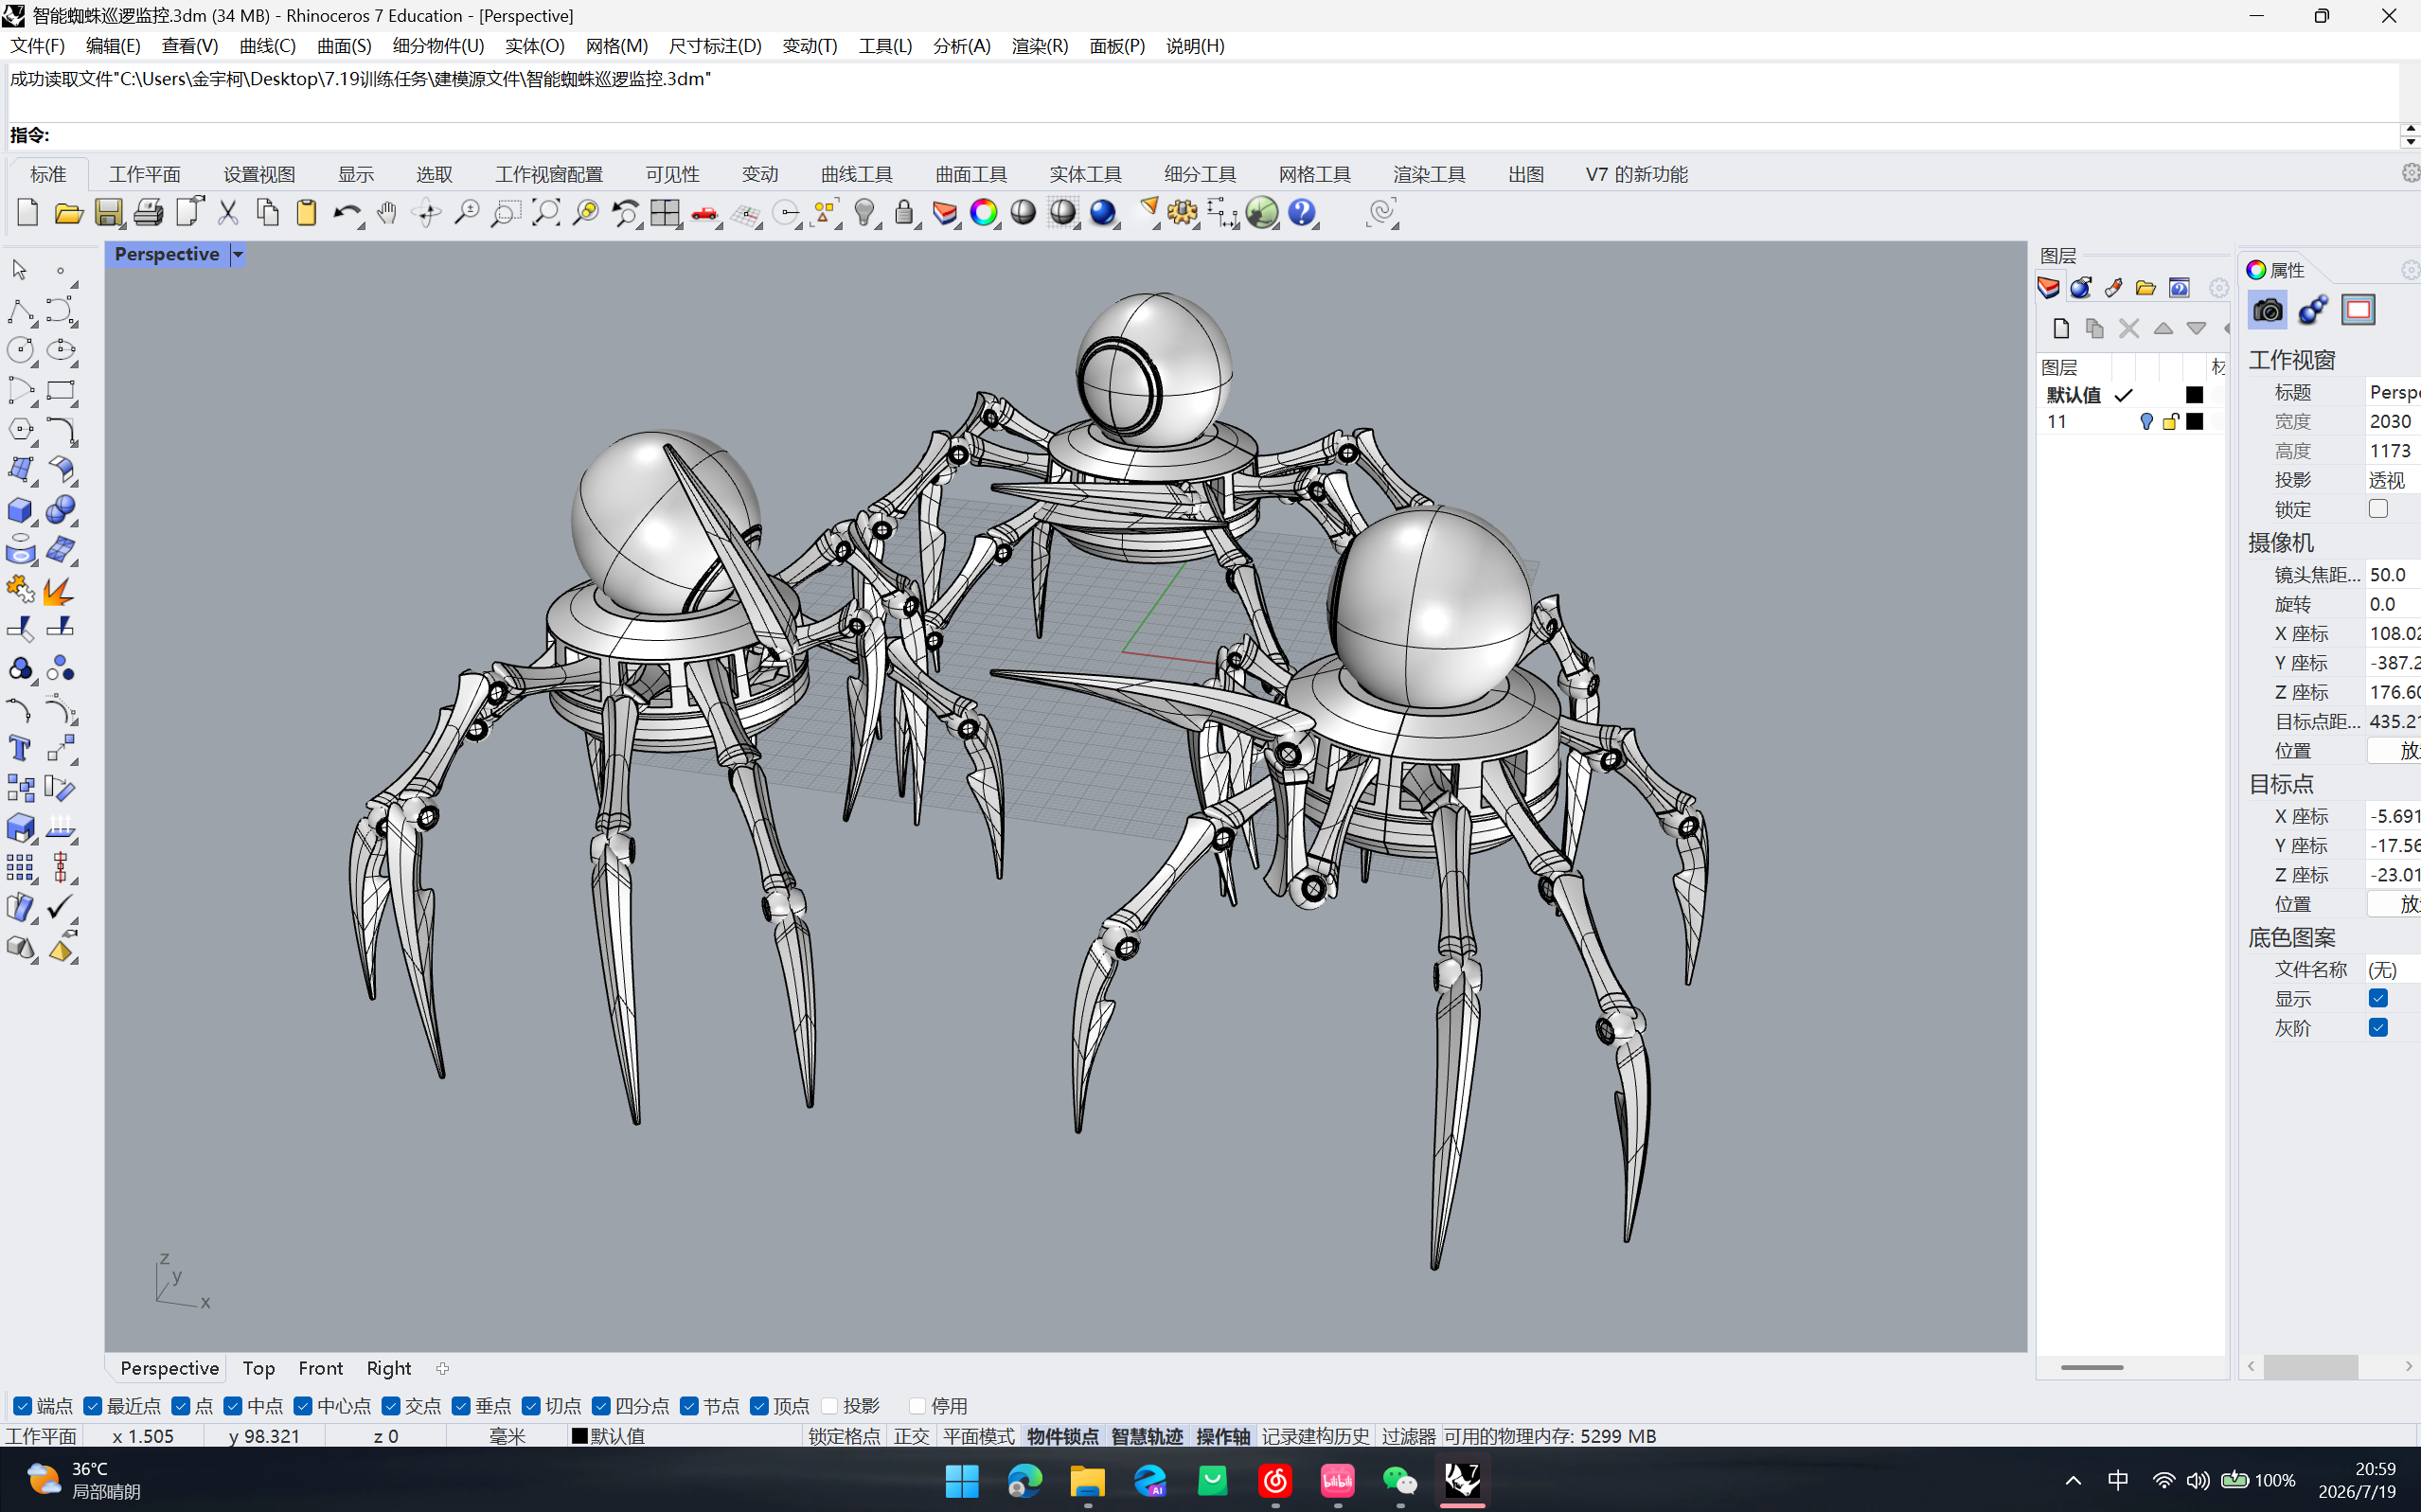
Task: Toggle 物件锁点 in status bar
Action: click(x=1062, y=1436)
